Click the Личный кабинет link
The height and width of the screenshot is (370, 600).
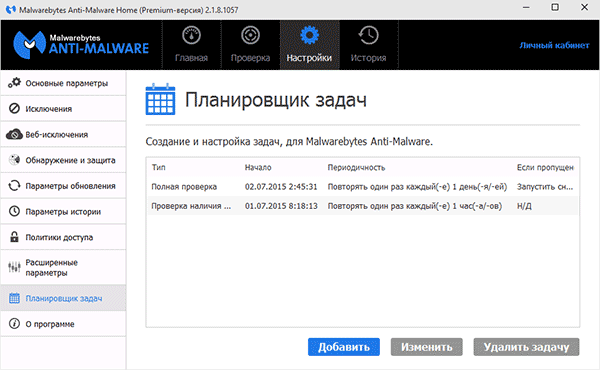554,45
